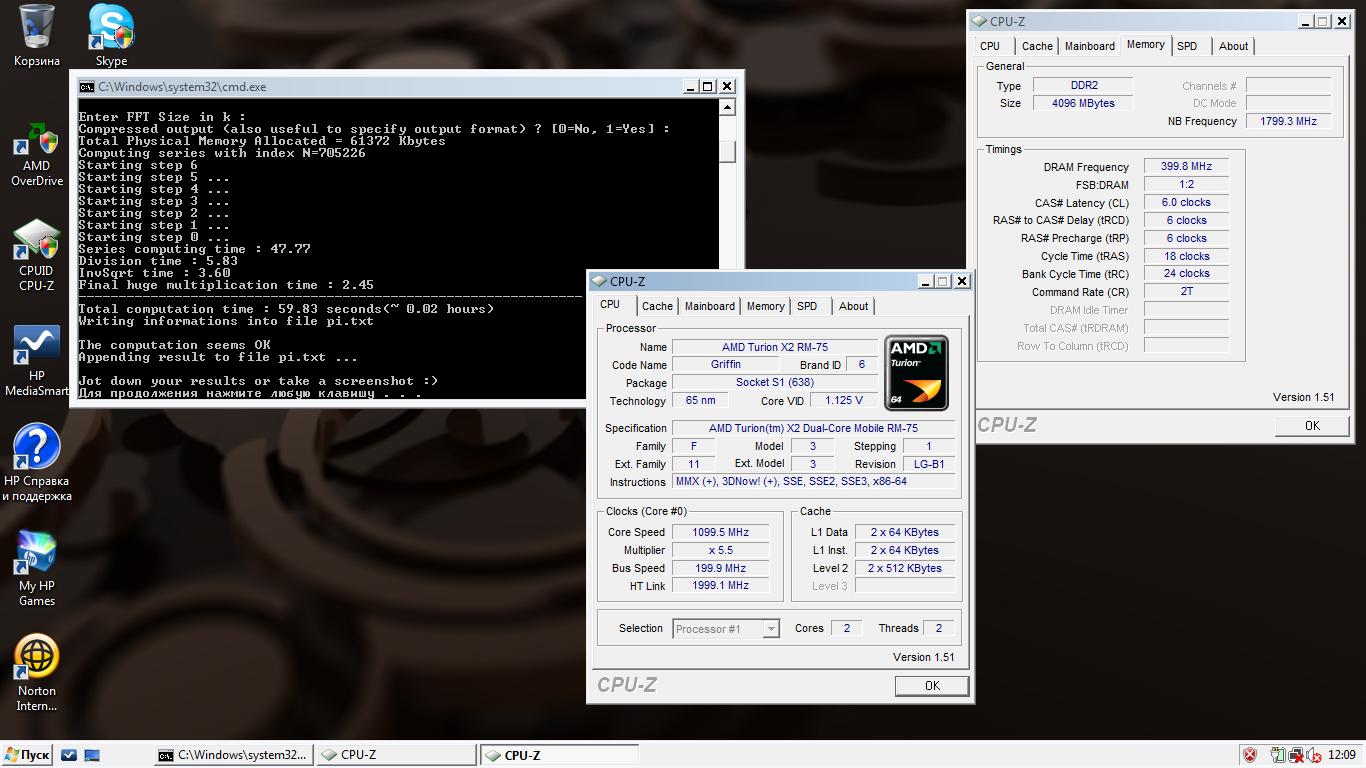The image size is (1366, 768).
Task: Click the cmd.exe title bar system icon
Action: (x=87, y=87)
